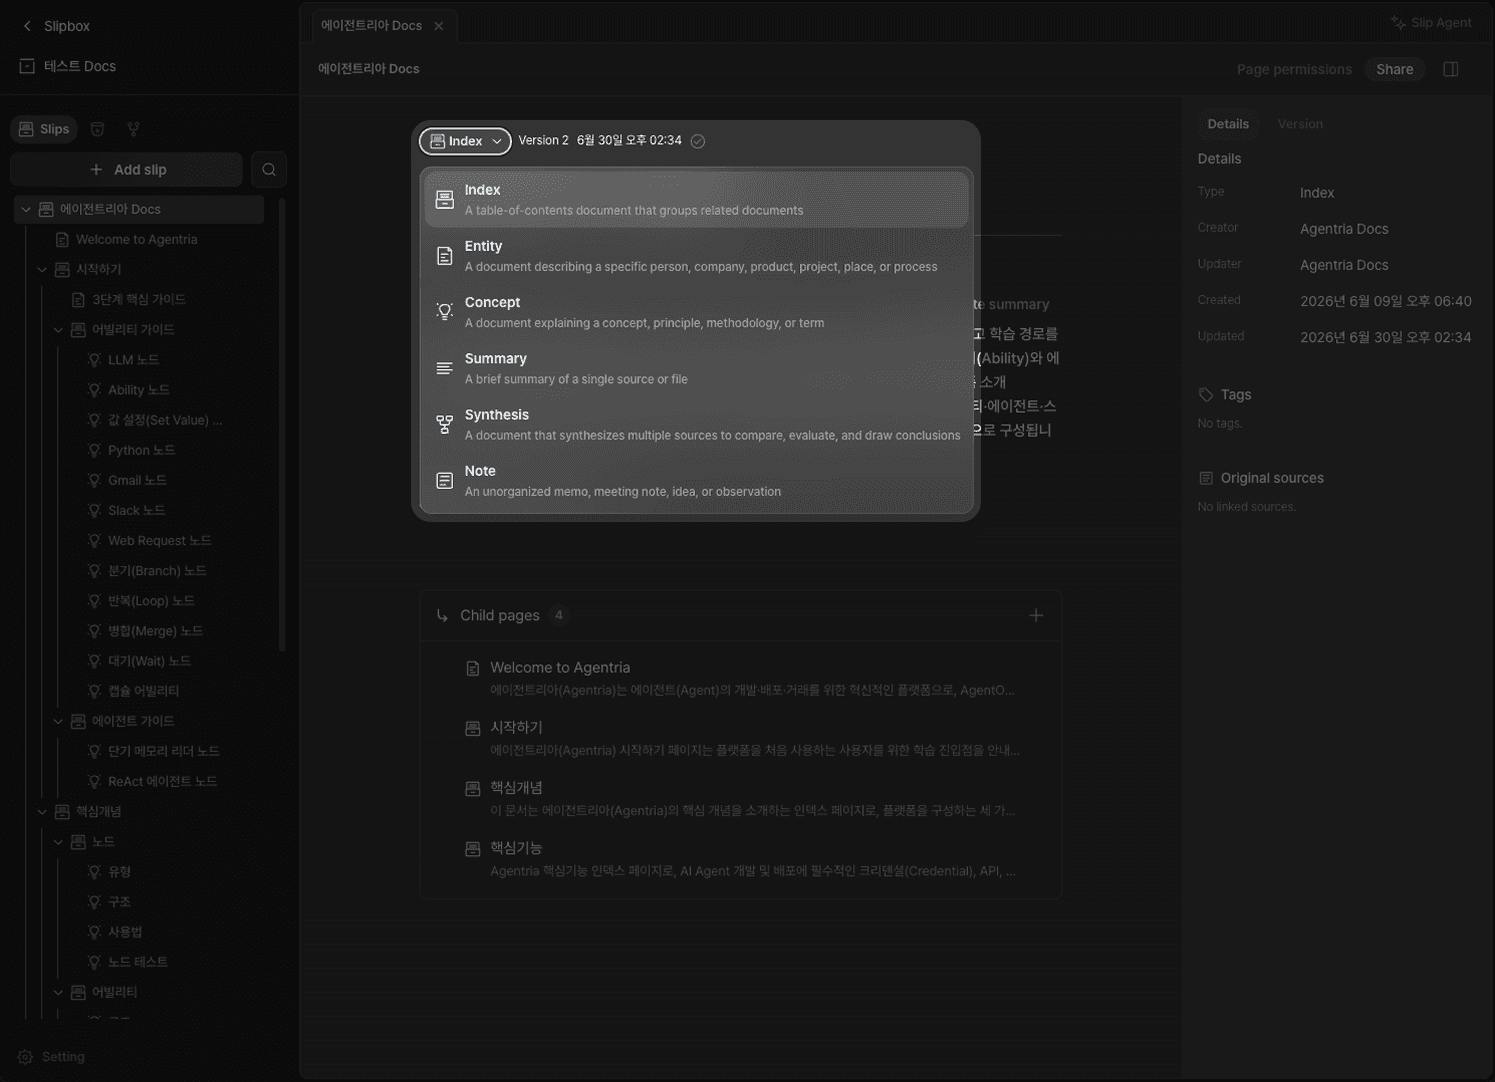This screenshot has height=1082, width=1495.
Task: Open Welcome to Agentria in the sidebar tree
Action: coord(136,239)
